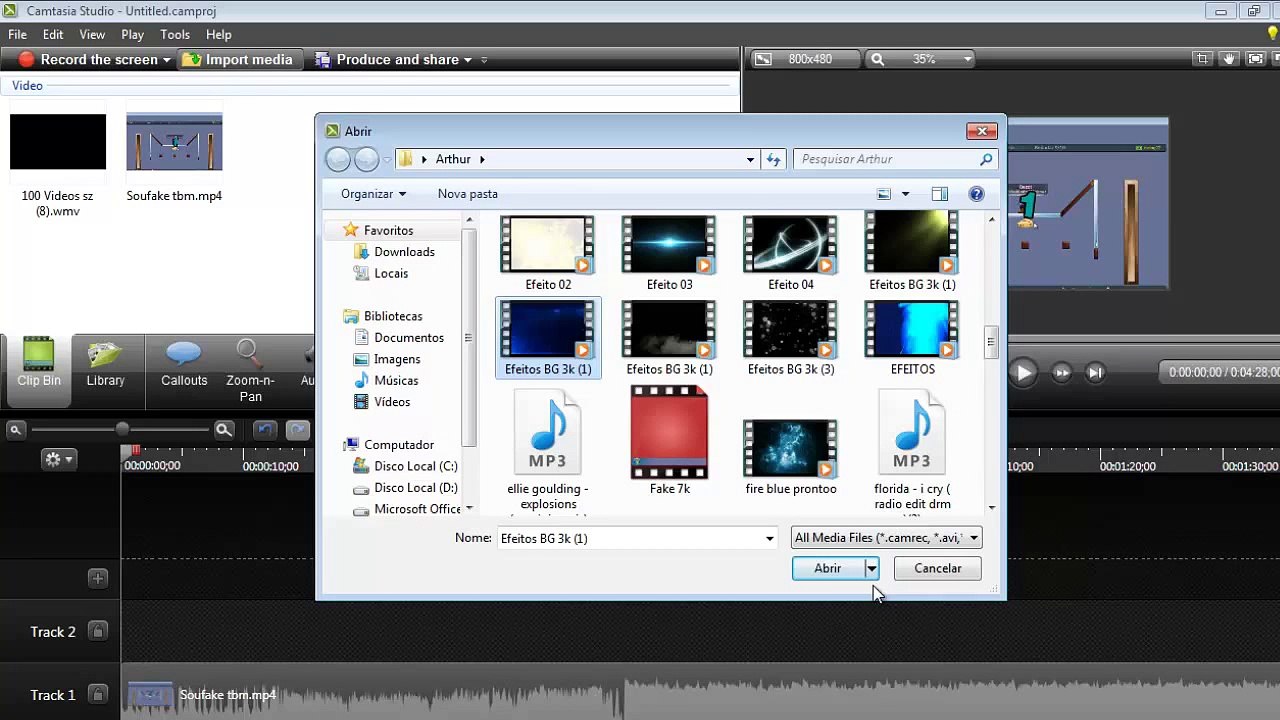Image resolution: width=1280 pixels, height=720 pixels.
Task: Open the address path history dropdown
Action: coord(750,159)
